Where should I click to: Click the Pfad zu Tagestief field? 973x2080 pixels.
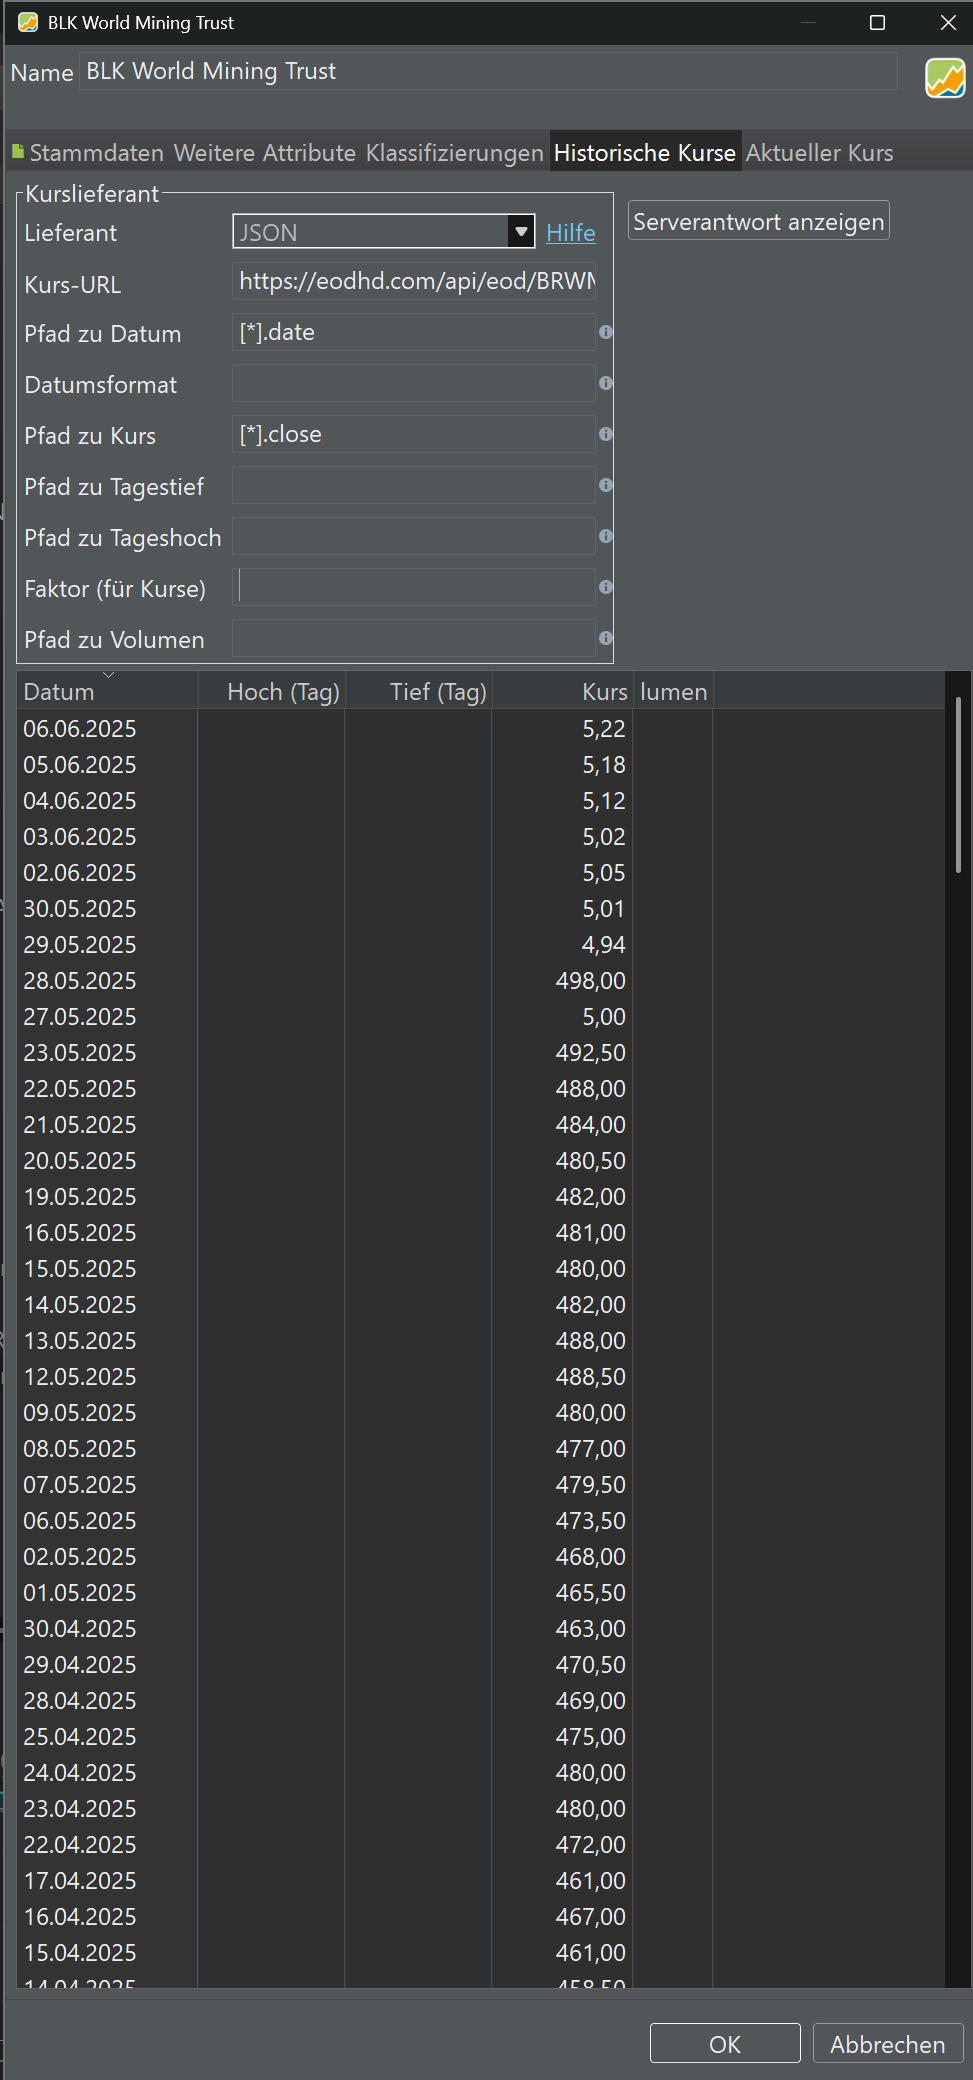coord(414,485)
